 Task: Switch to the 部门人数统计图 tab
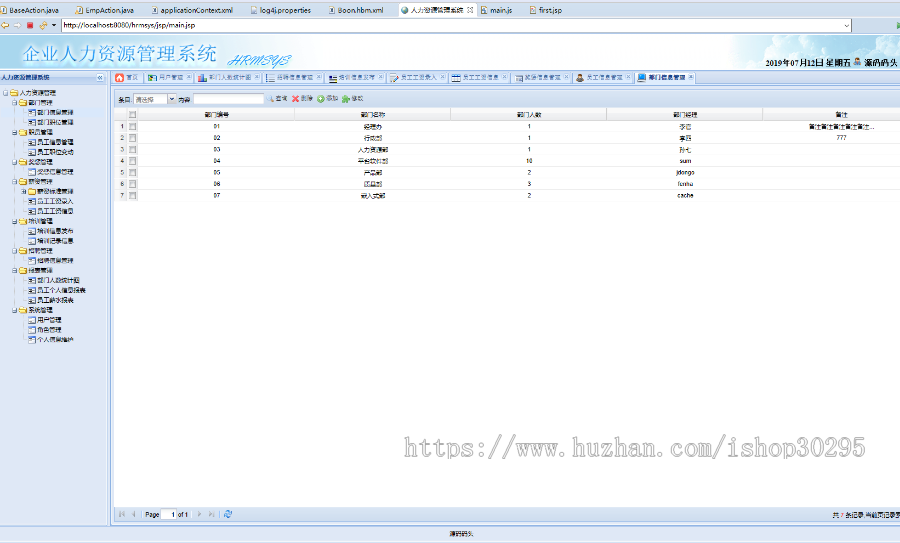(x=228, y=77)
